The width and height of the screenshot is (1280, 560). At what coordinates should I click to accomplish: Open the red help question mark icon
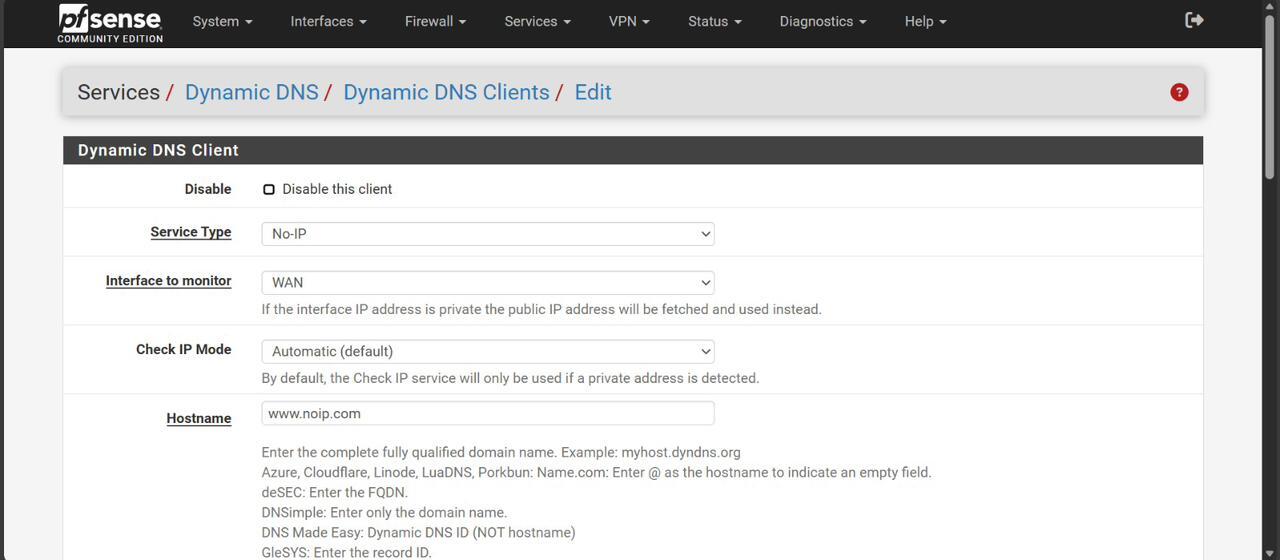click(1179, 92)
